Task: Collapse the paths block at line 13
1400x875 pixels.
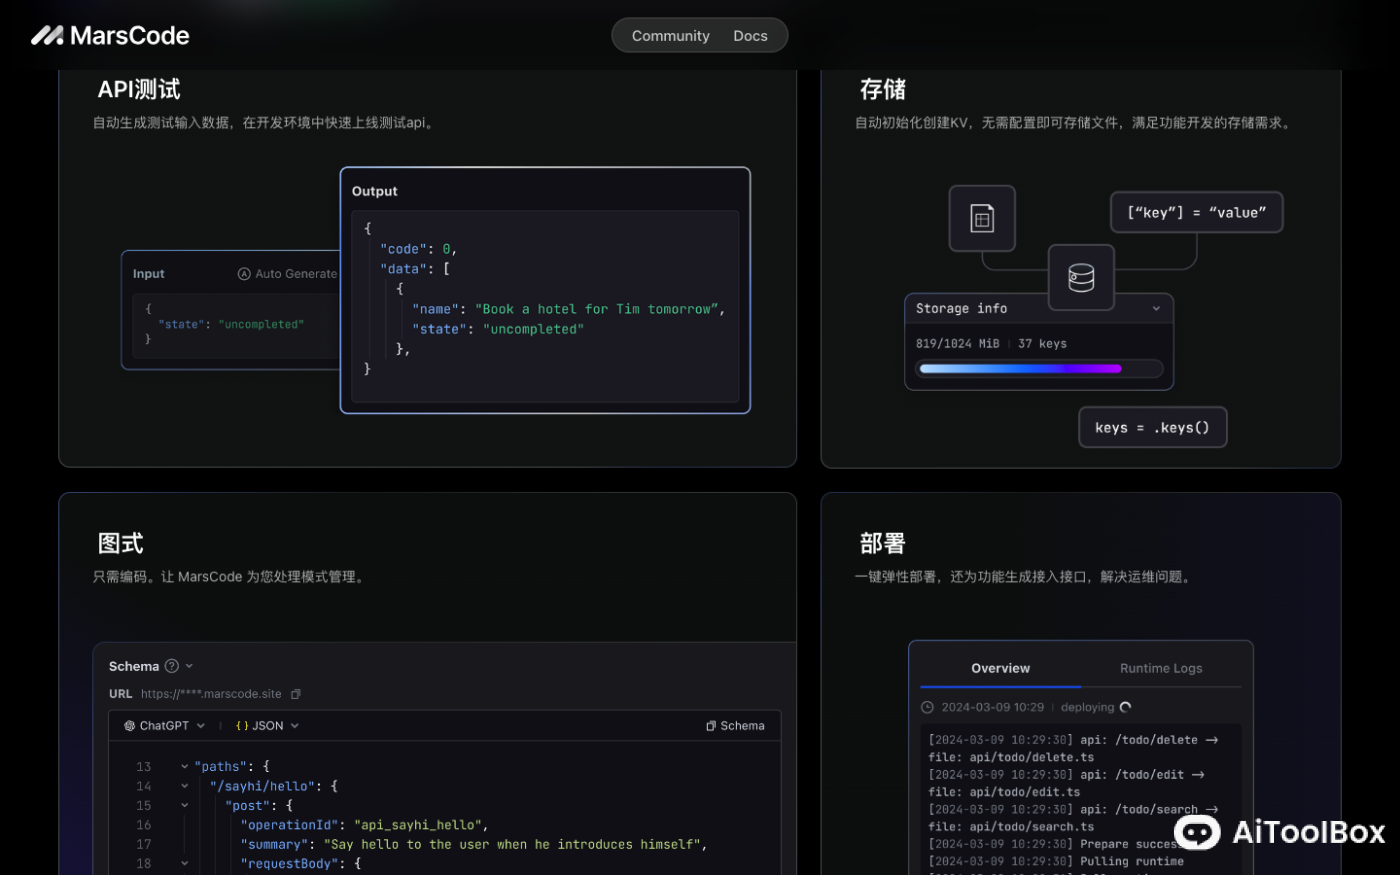Action: [x=183, y=766]
